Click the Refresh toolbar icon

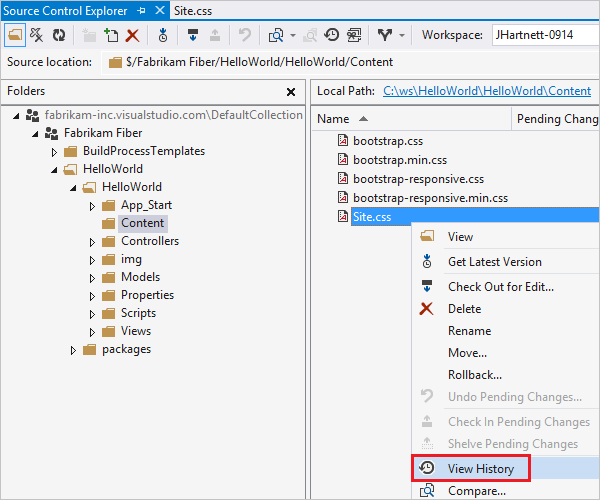59,35
